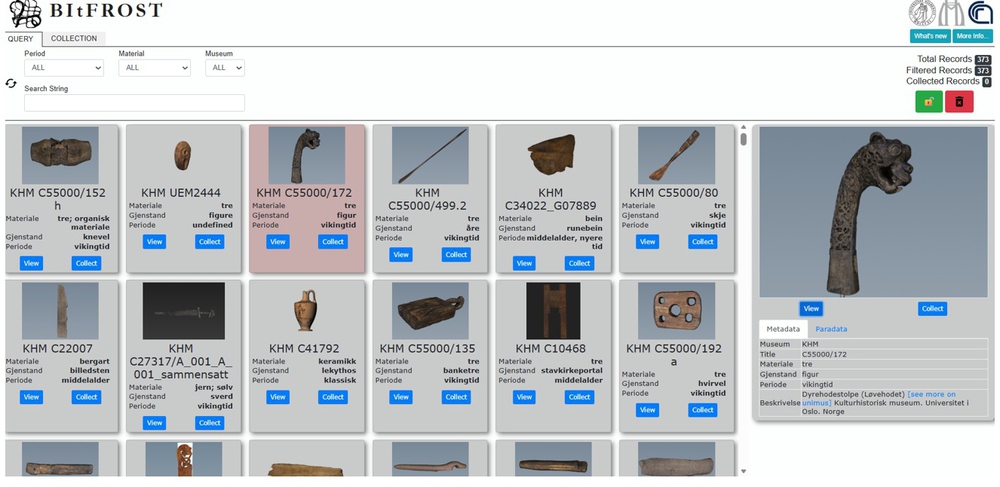View the lekythos record KHM C41792
Screen dimensions: 1000x487
(x=277, y=397)
